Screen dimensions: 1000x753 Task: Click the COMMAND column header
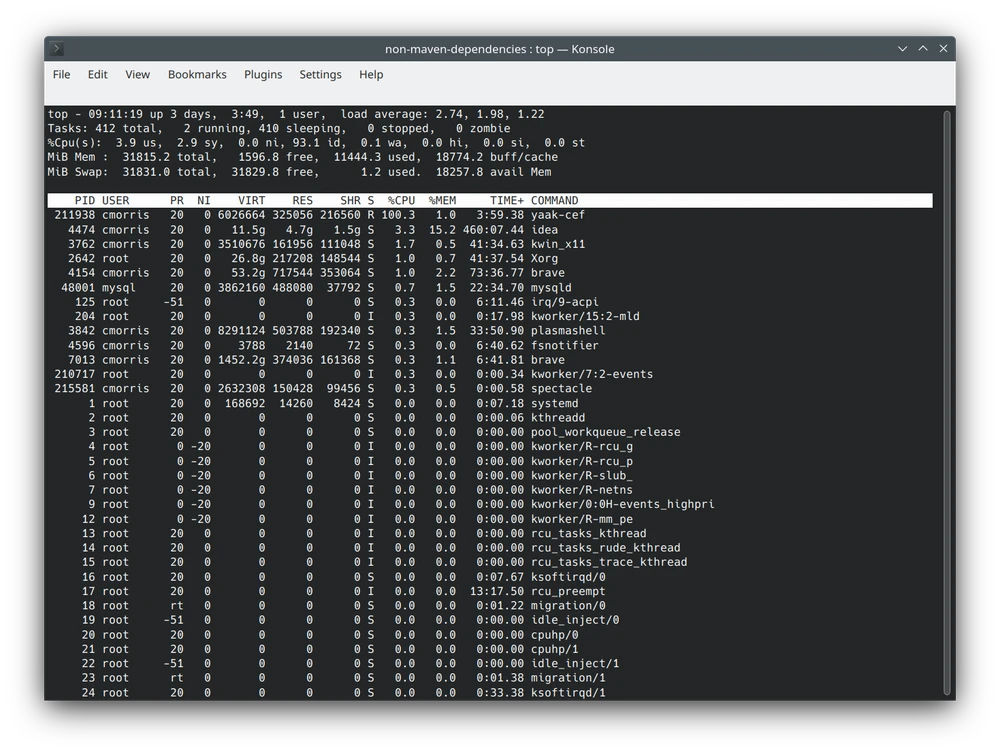pyautogui.click(x=554, y=200)
